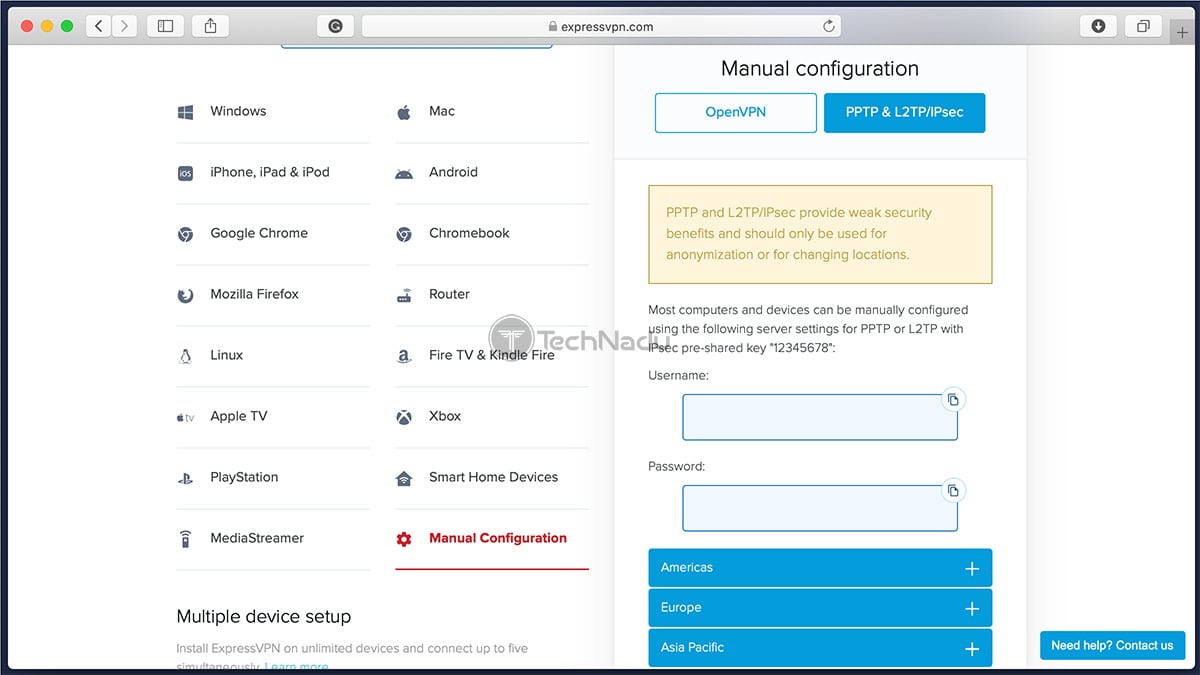Click the Windows logo icon
This screenshot has height=675, width=1200.
(x=185, y=112)
